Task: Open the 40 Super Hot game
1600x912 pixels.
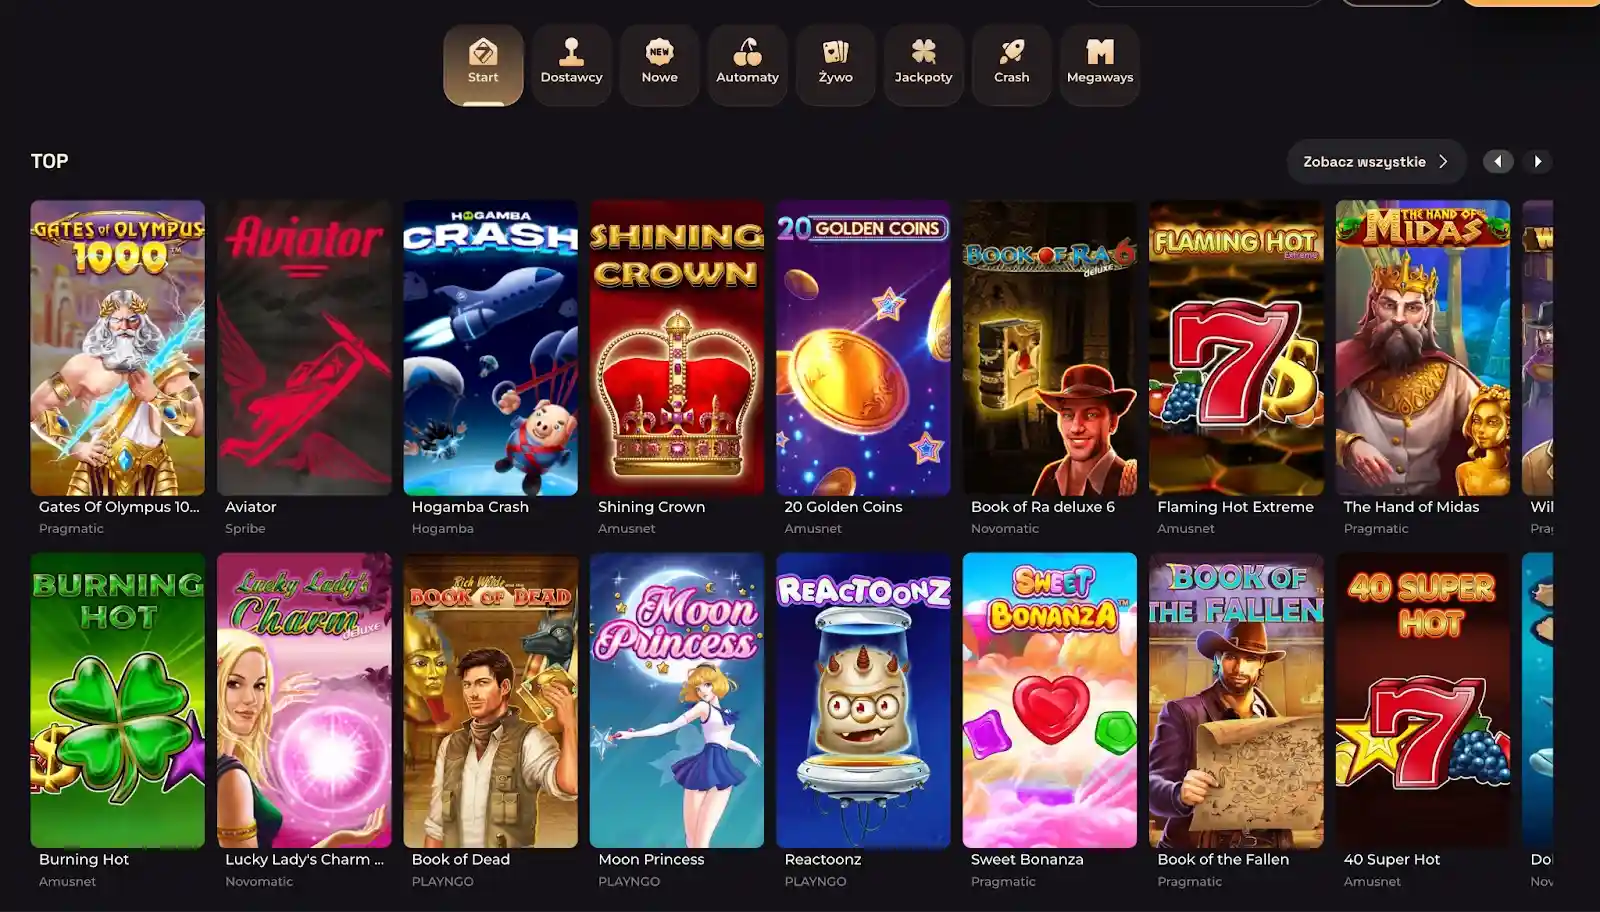Action: (1422, 700)
